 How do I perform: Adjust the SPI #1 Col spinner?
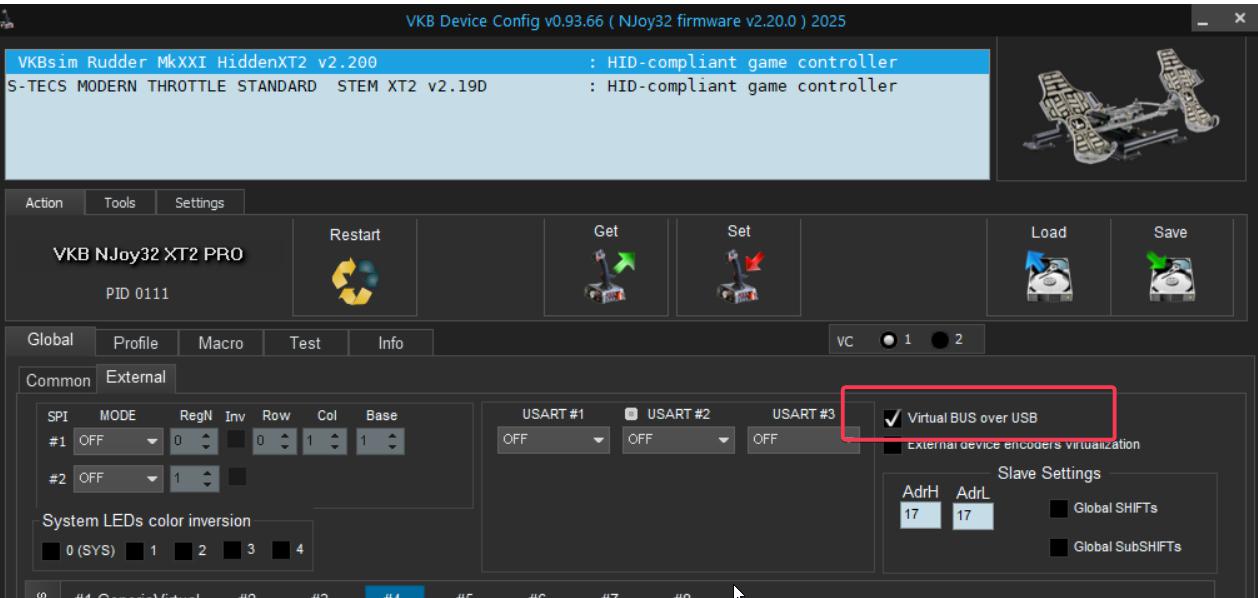pyautogui.click(x=325, y=440)
